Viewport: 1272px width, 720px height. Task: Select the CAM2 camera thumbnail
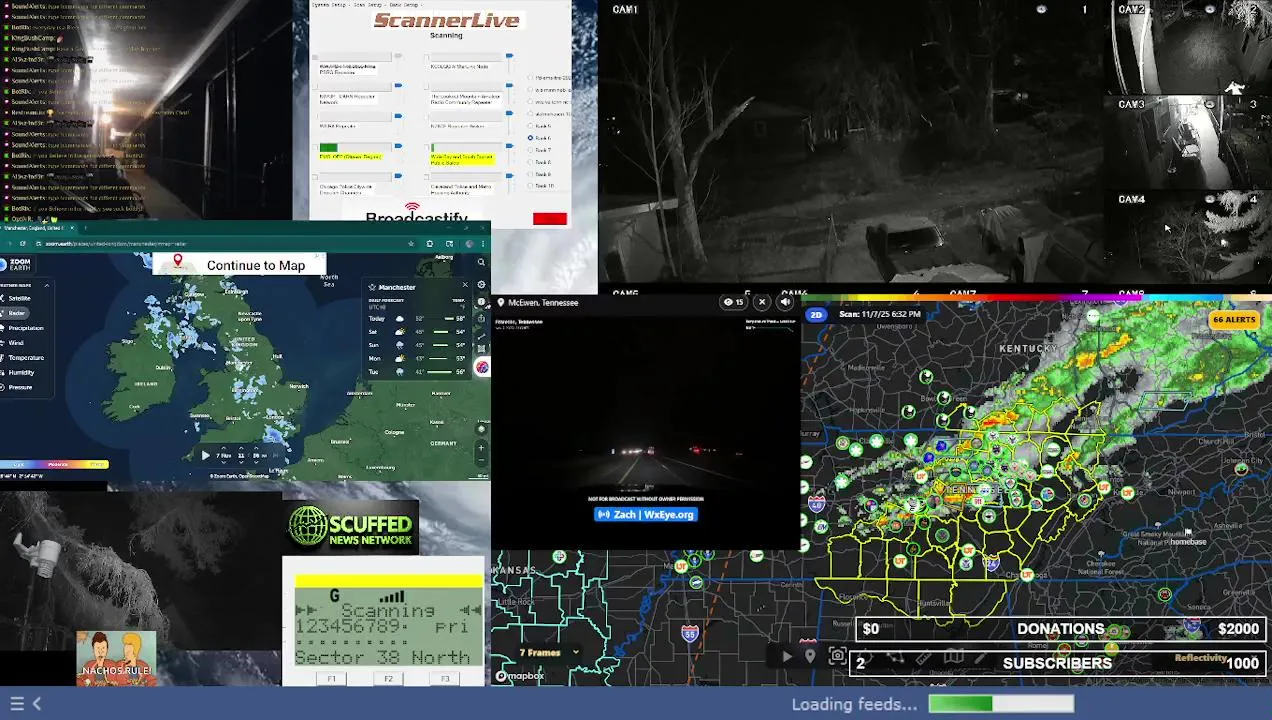point(1190,47)
